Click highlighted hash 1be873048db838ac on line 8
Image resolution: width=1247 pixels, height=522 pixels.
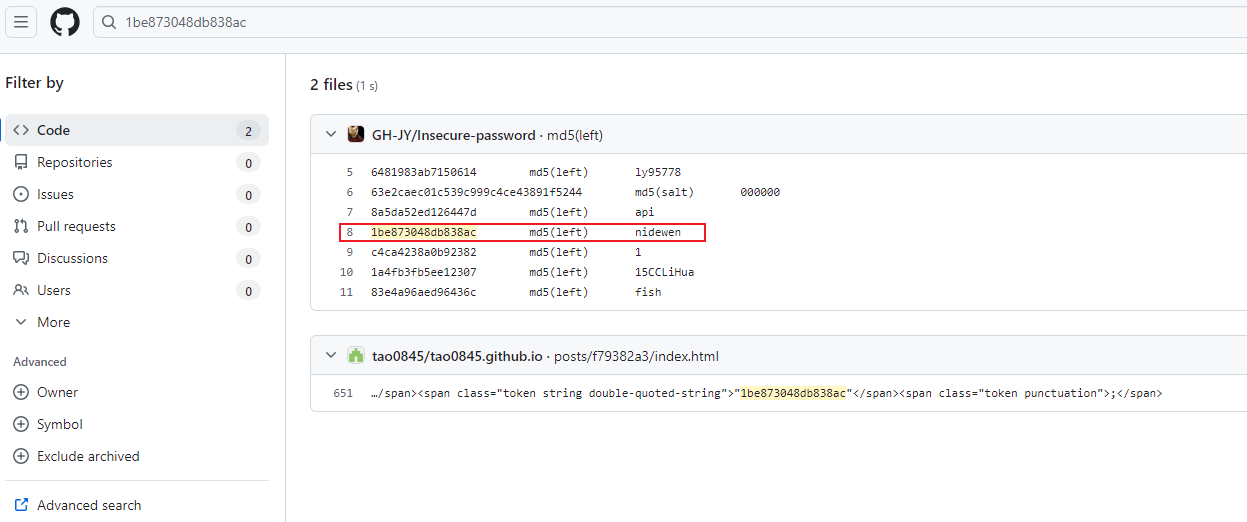pos(424,232)
